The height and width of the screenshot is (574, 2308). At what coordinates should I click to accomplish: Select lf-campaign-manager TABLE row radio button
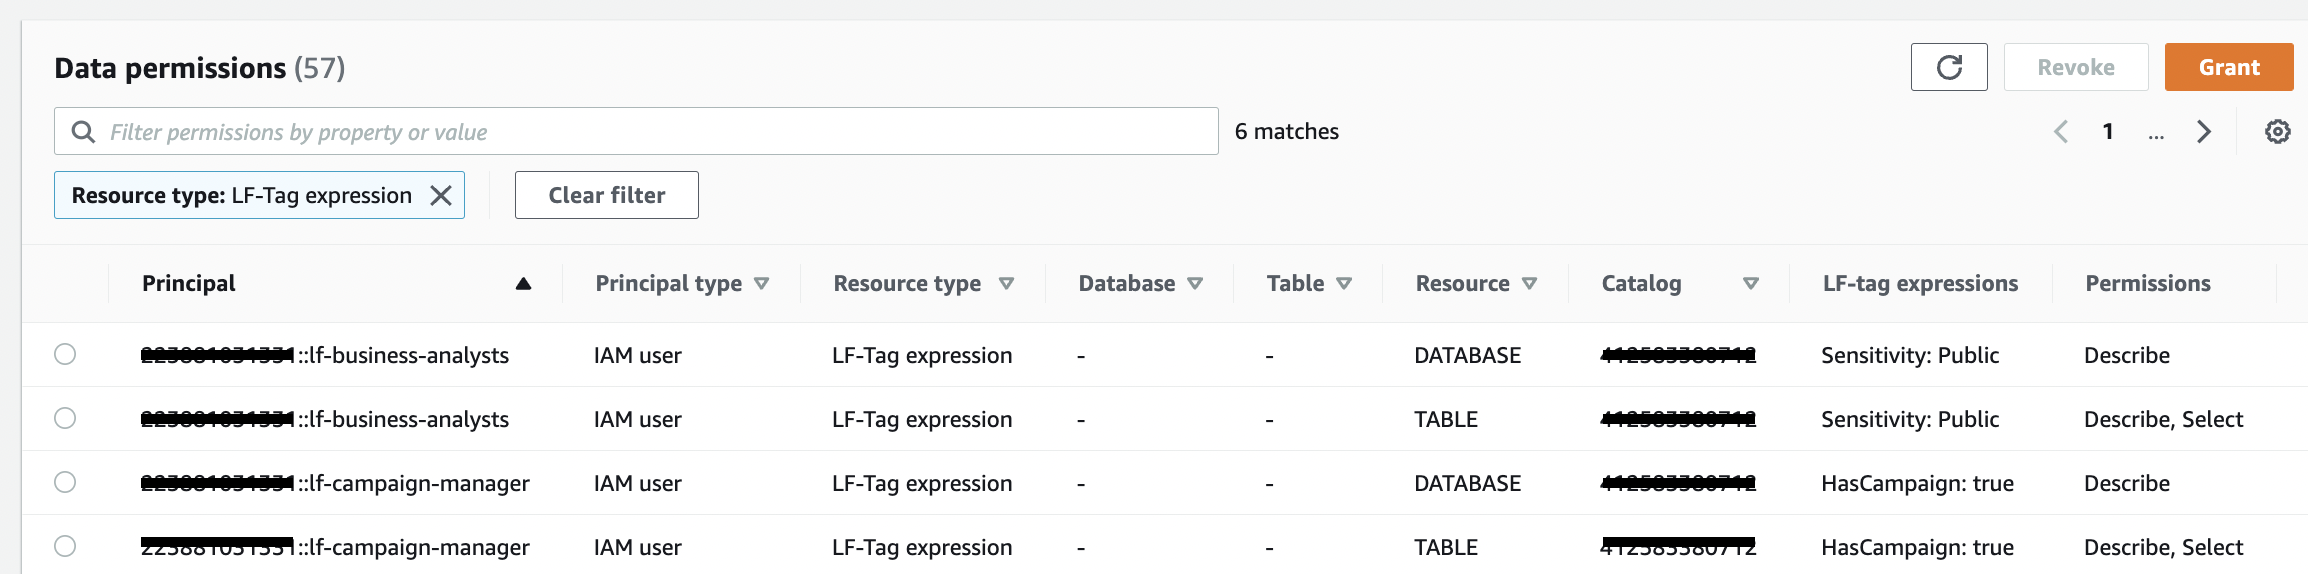(x=65, y=546)
